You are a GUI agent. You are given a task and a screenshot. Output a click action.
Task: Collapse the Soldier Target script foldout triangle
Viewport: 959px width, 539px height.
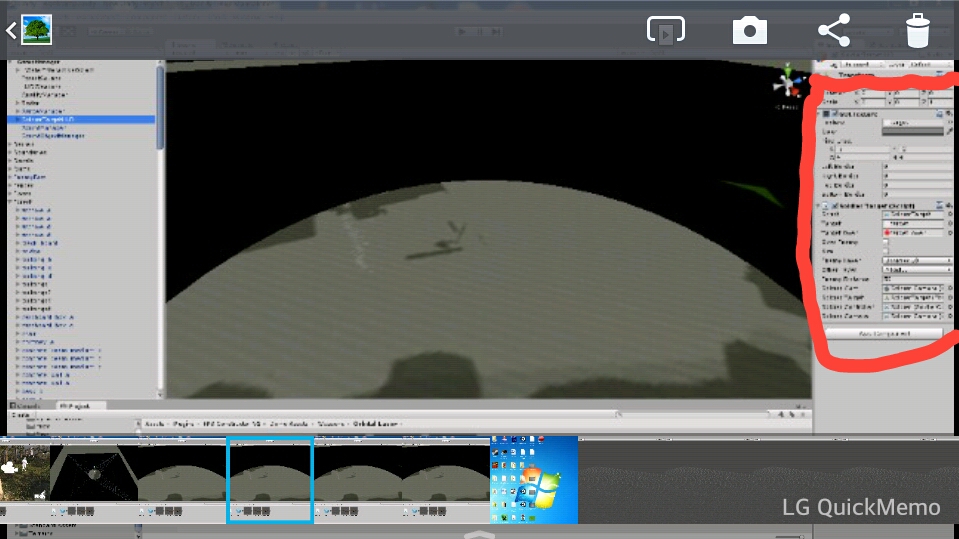(820, 206)
